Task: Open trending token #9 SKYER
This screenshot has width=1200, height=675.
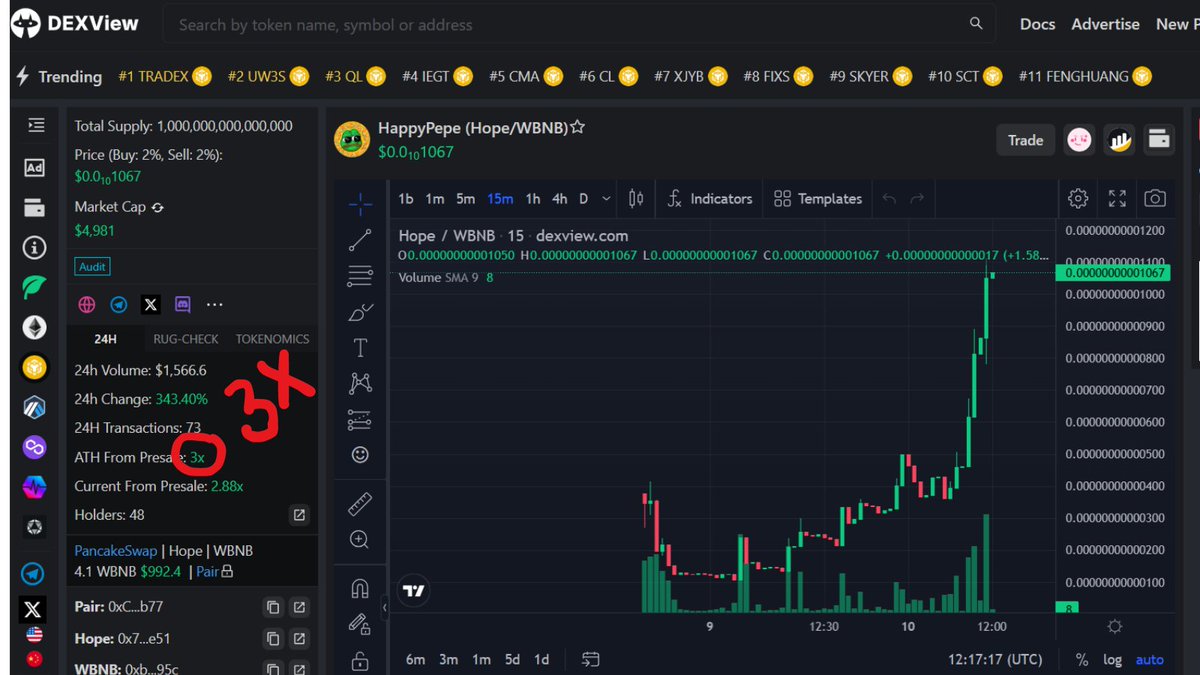Action: pos(871,76)
